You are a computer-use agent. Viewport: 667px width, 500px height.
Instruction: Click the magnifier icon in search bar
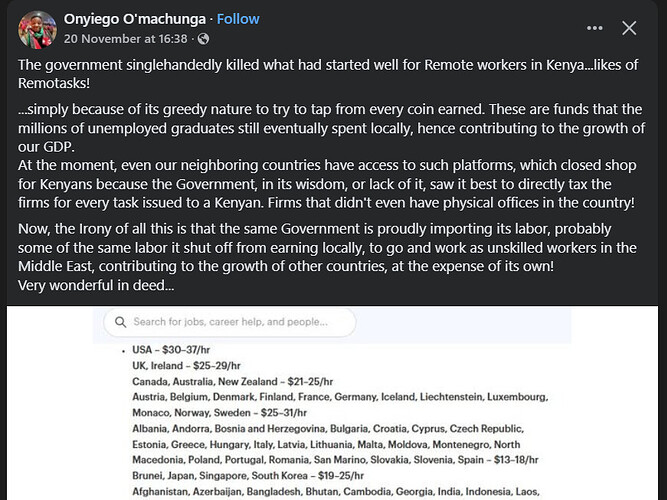pos(121,322)
